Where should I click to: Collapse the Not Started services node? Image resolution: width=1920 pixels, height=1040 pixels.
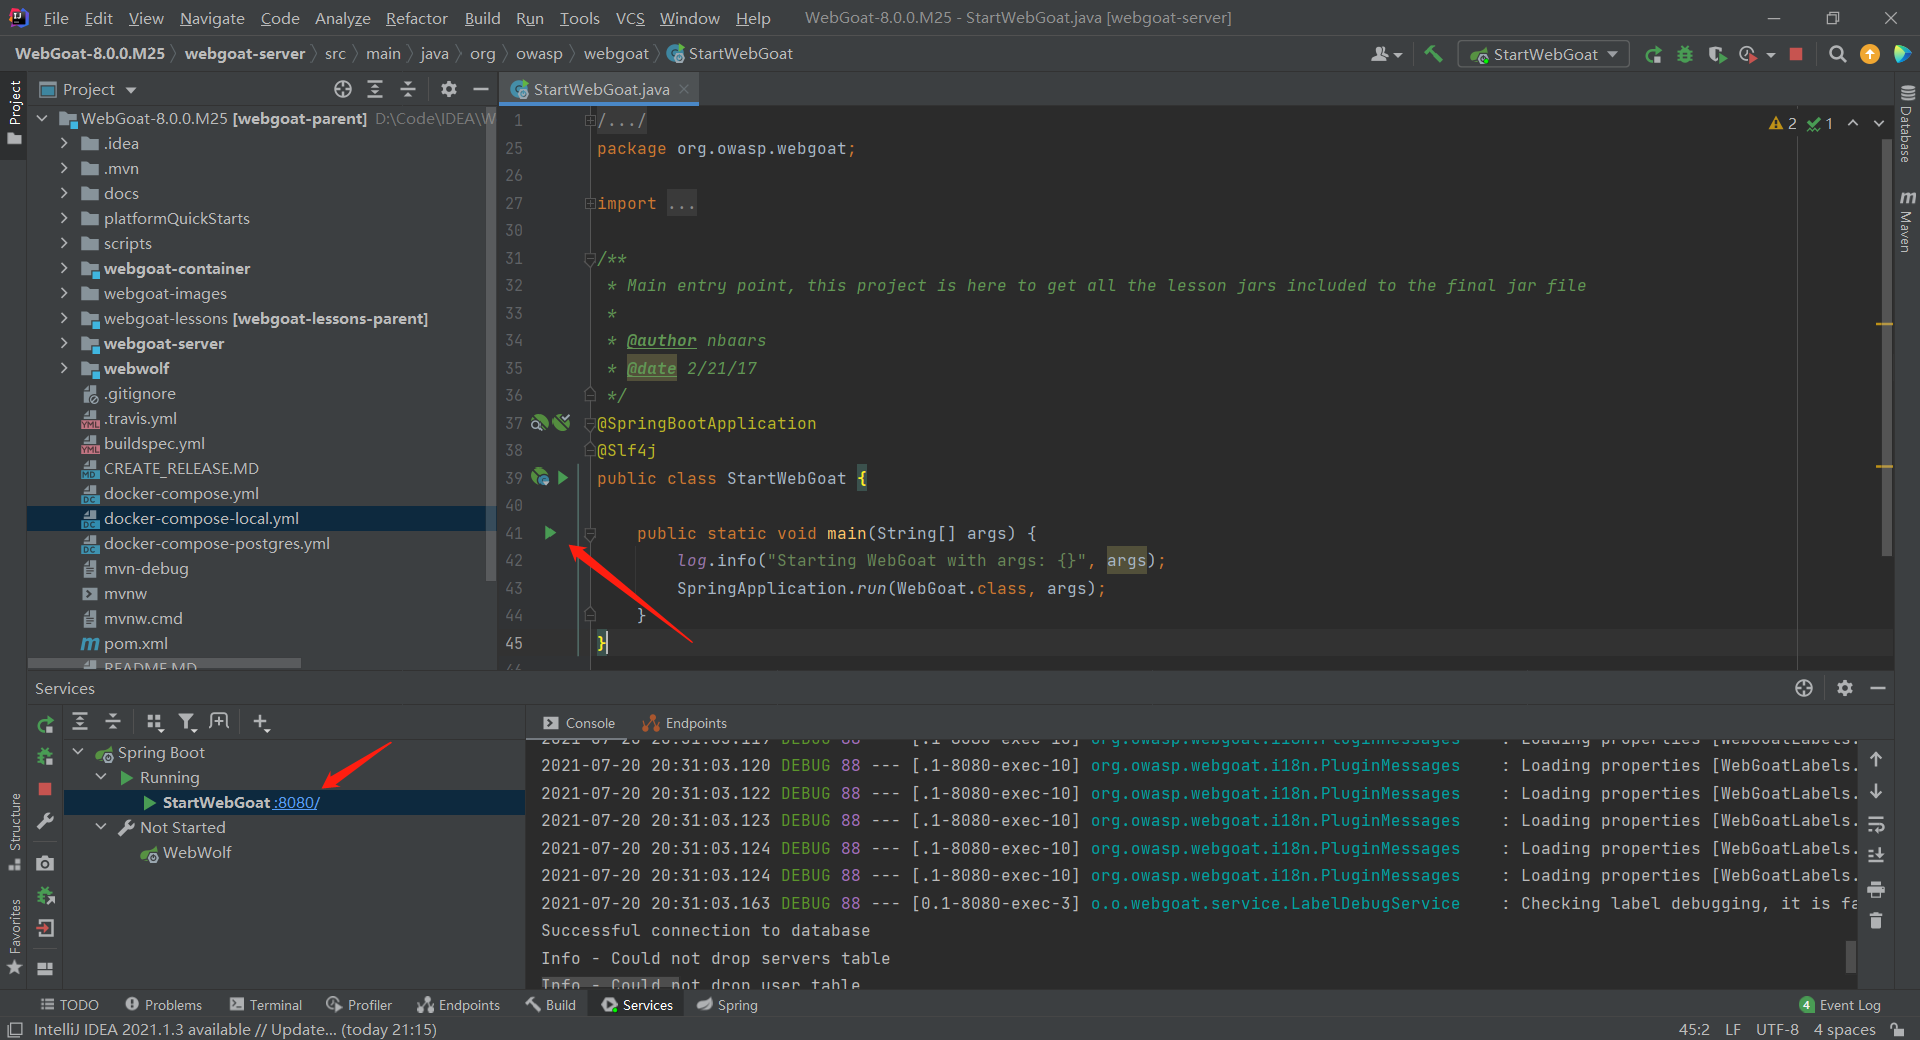[x=101, y=827]
